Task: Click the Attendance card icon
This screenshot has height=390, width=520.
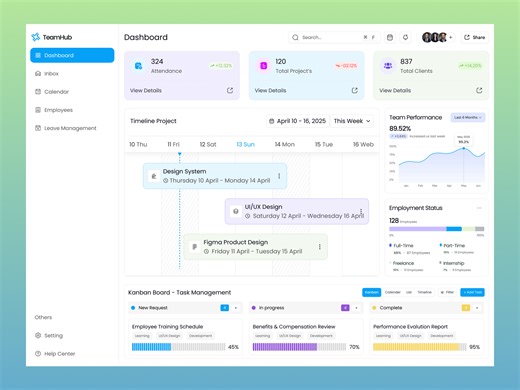Action: pos(138,66)
